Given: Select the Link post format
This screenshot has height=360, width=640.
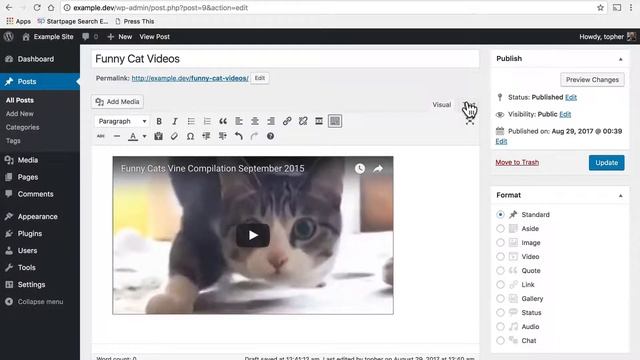Looking at the screenshot, I should (x=500, y=284).
